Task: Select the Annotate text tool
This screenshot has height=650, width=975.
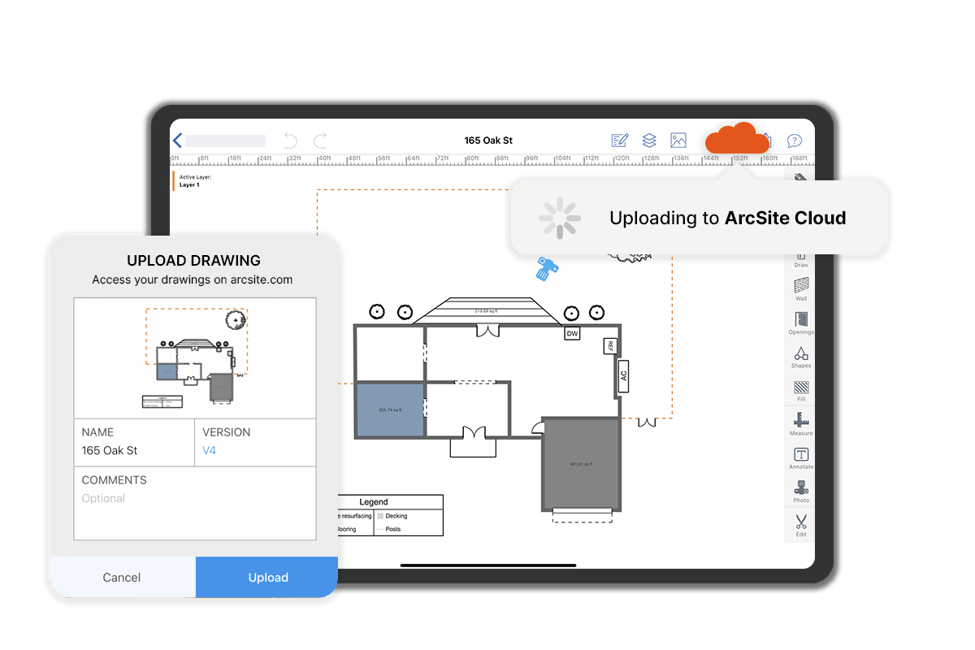Action: pyautogui.click(x=801, y=458)
